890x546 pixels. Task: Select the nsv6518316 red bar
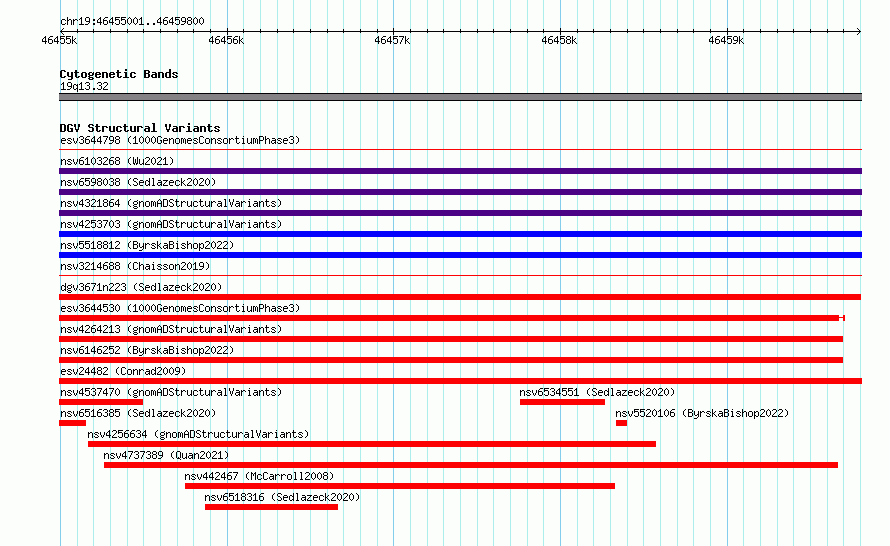[x=271, y=507]
